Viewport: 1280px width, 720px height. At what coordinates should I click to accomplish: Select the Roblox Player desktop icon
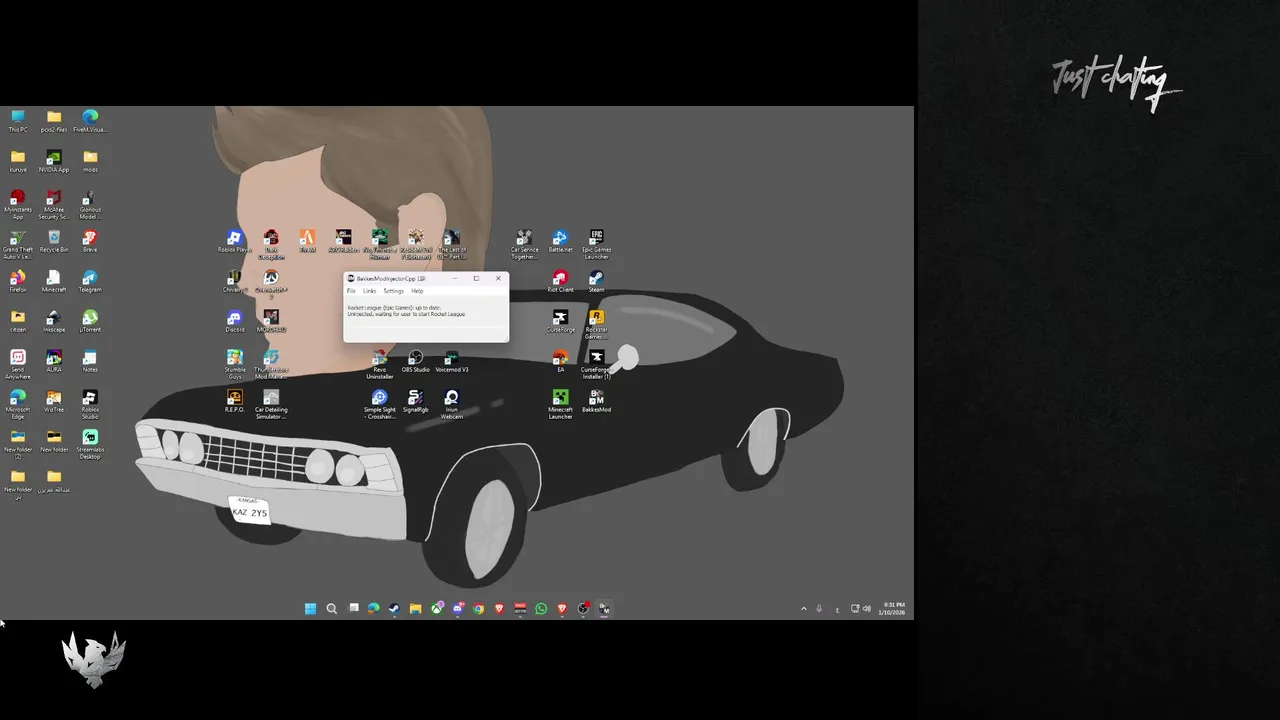point(234,241)
